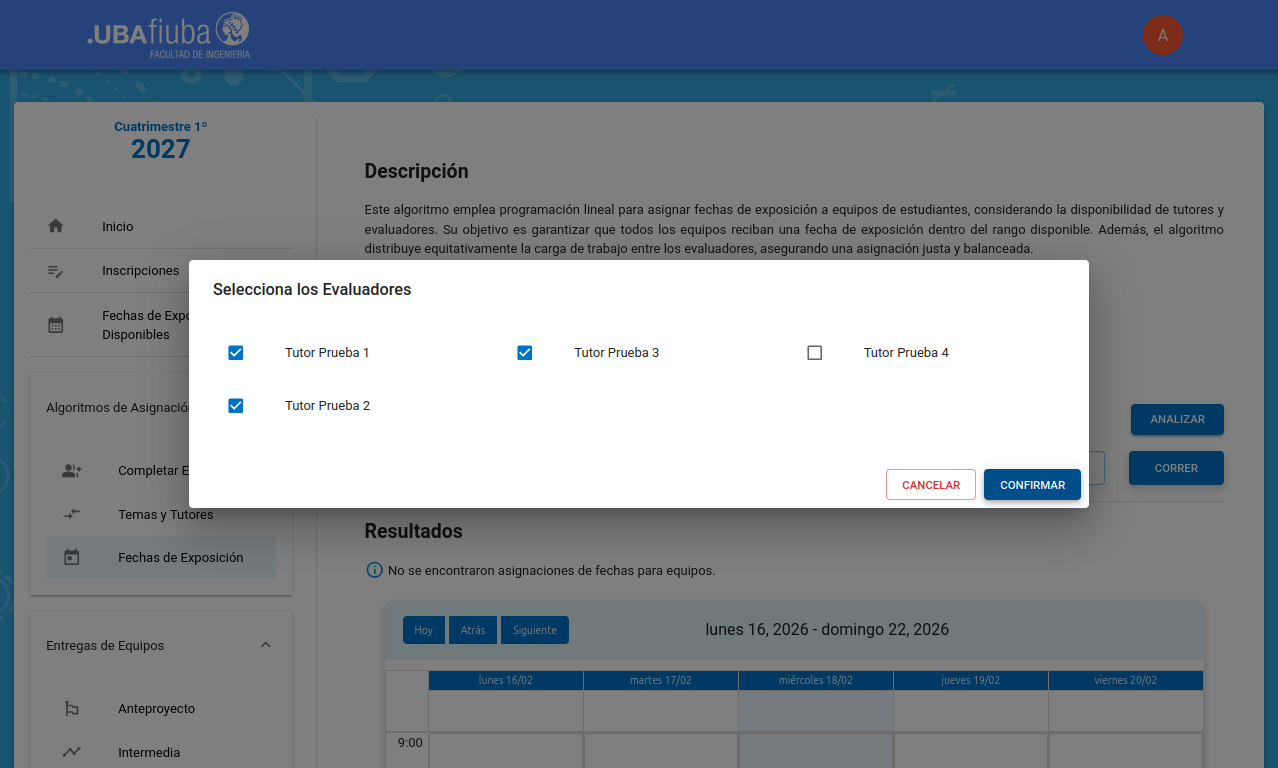
Task: Click the Fechas de Exposición calendar icon
Action: [x=72, y=558]
